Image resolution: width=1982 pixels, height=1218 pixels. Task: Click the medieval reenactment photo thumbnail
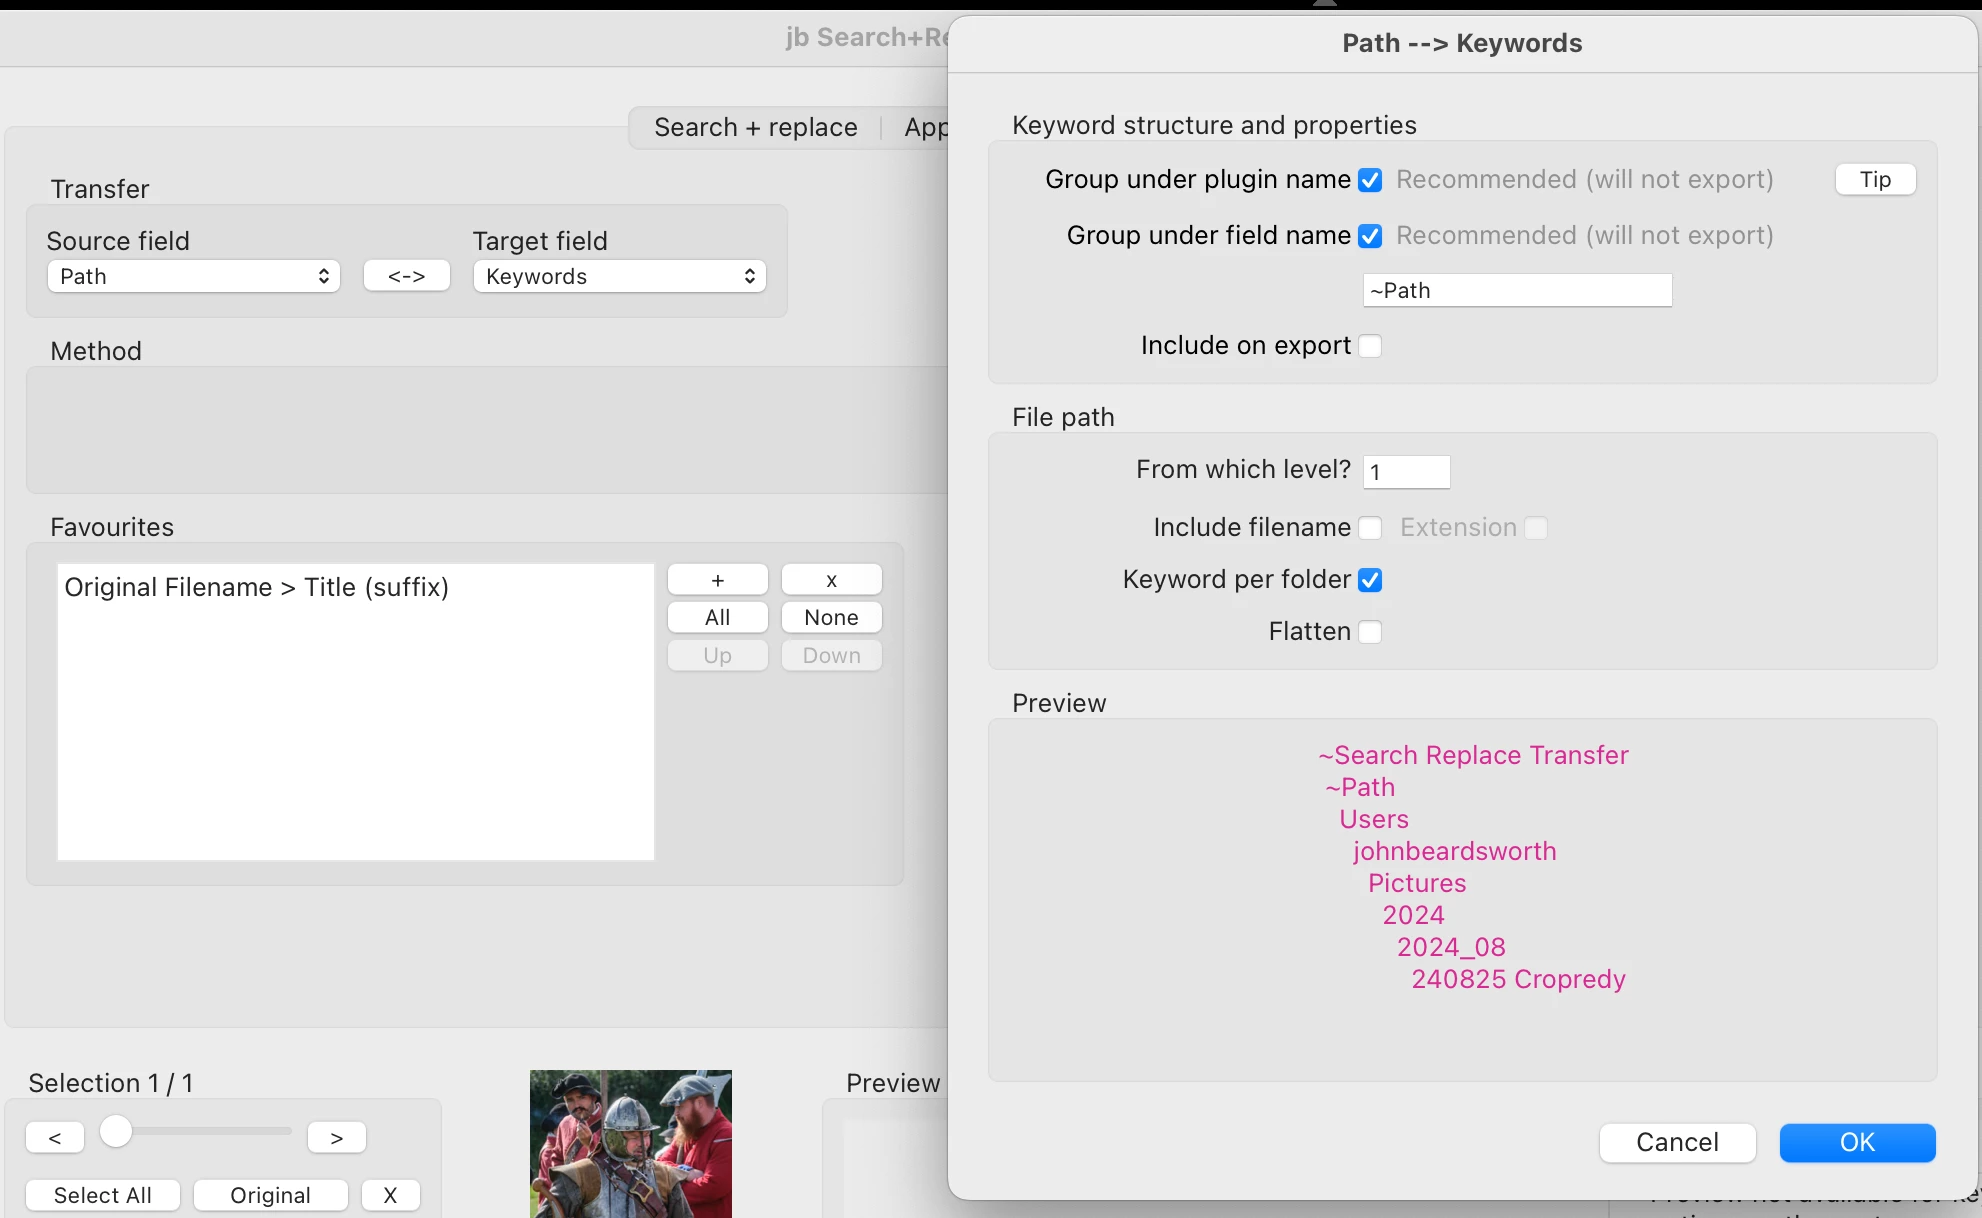point(630,1143)
